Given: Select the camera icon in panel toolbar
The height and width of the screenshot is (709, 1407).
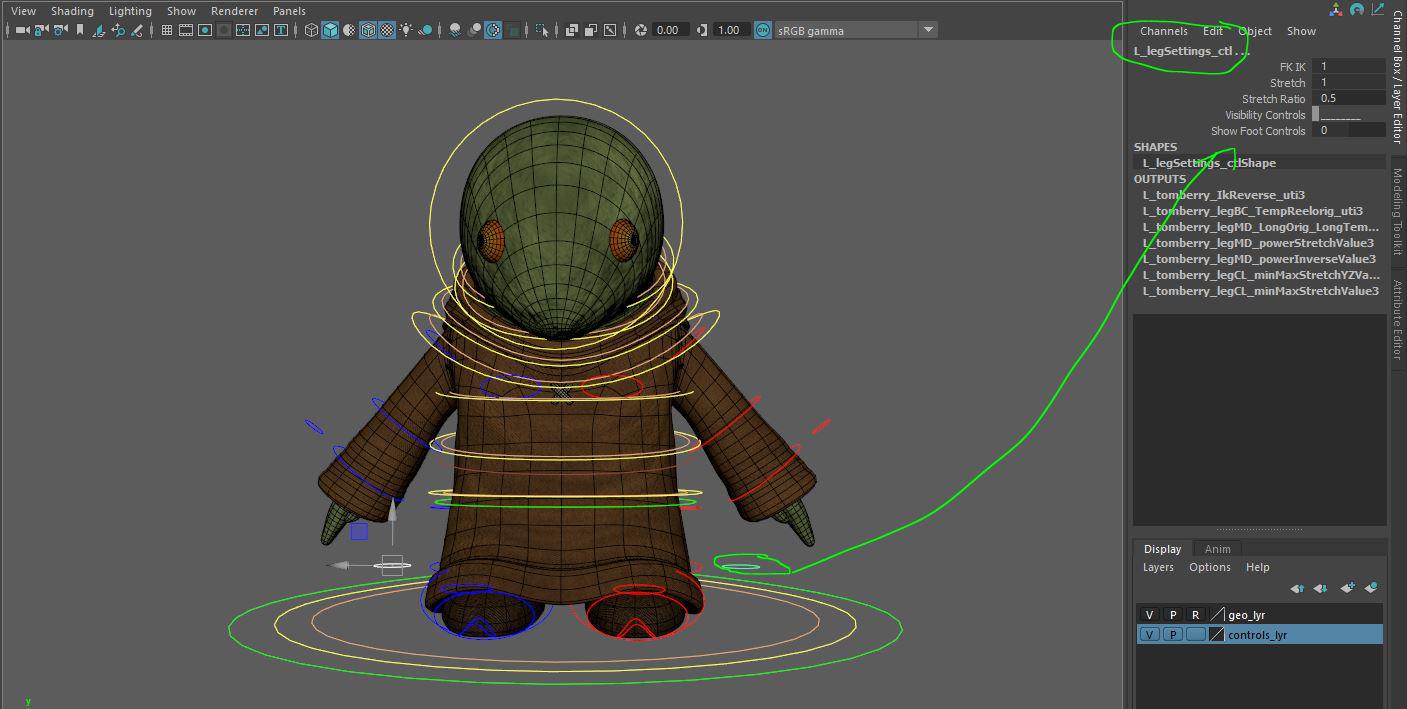Looking at the screenshot, I should click(22, 30).
